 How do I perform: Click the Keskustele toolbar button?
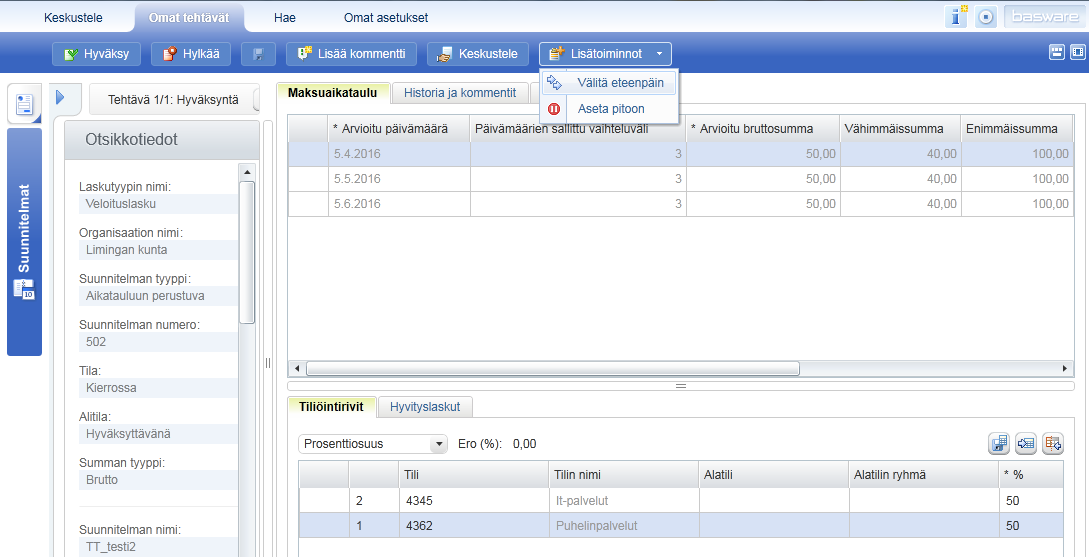[x=478, y=53]
